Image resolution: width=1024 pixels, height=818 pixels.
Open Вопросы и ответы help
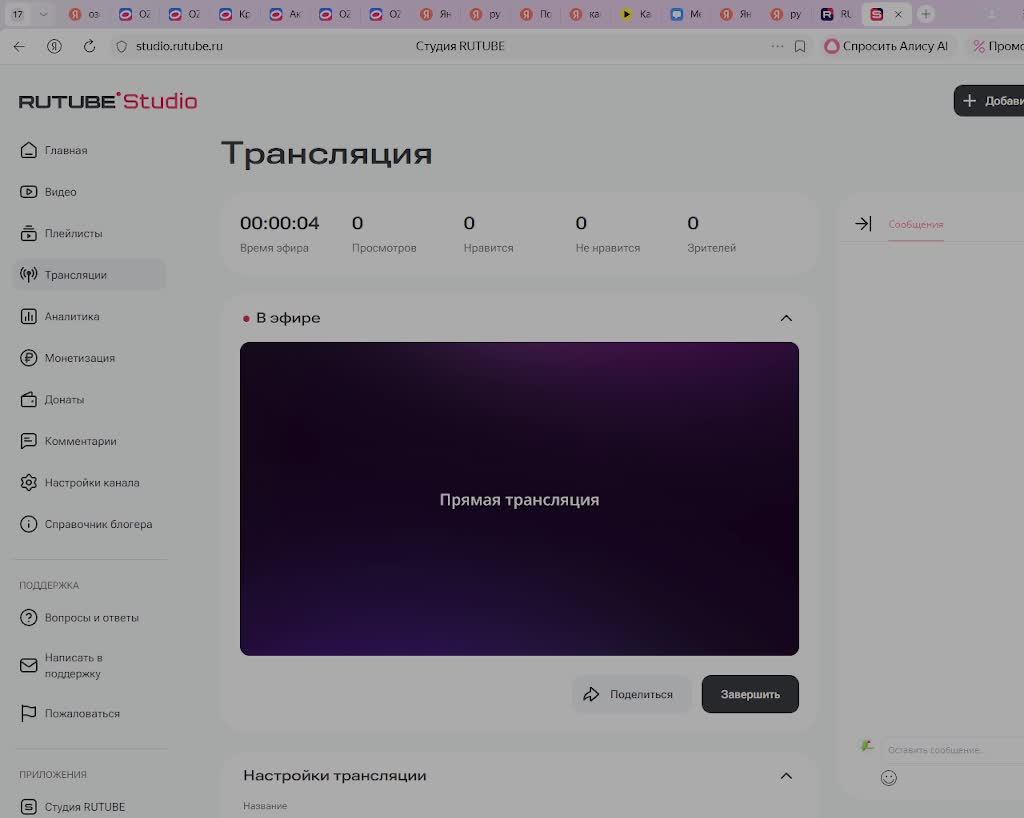click(79, 618)
